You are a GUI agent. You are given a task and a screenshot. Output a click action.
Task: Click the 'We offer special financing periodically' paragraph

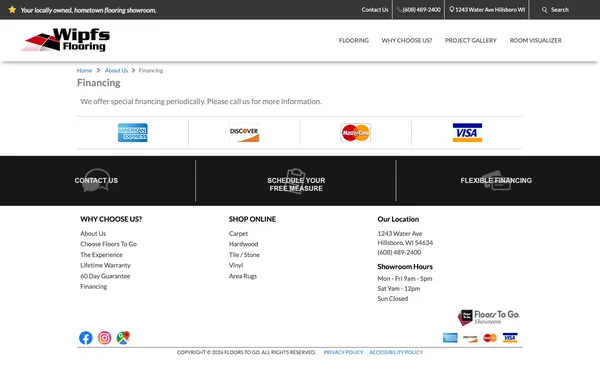click(201, 101)
